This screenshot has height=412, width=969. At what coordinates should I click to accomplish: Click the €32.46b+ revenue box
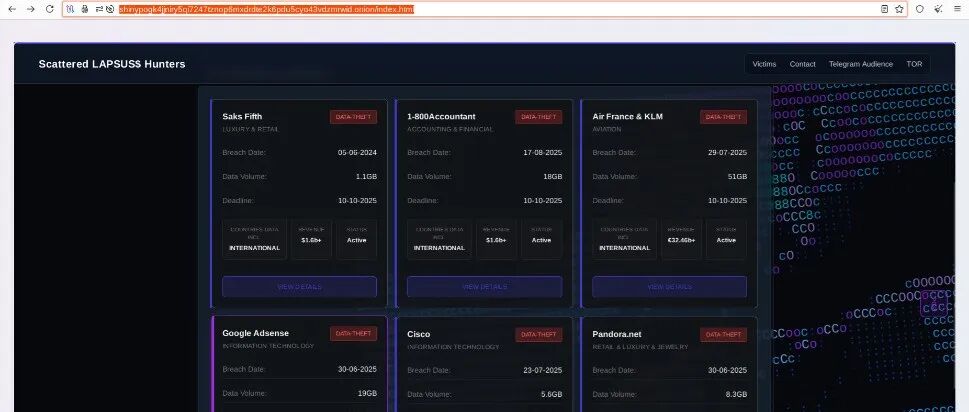681,239
